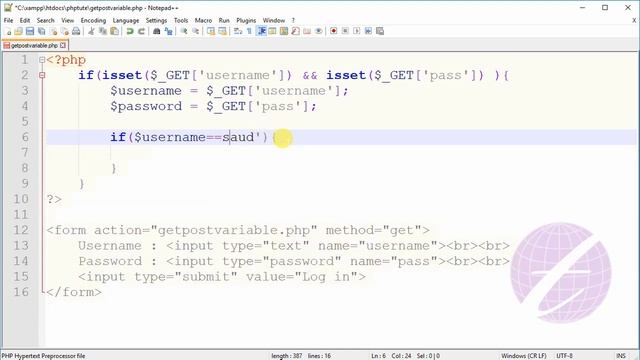
Task: Open the Macro menu
Action: (x=203, y=20)
